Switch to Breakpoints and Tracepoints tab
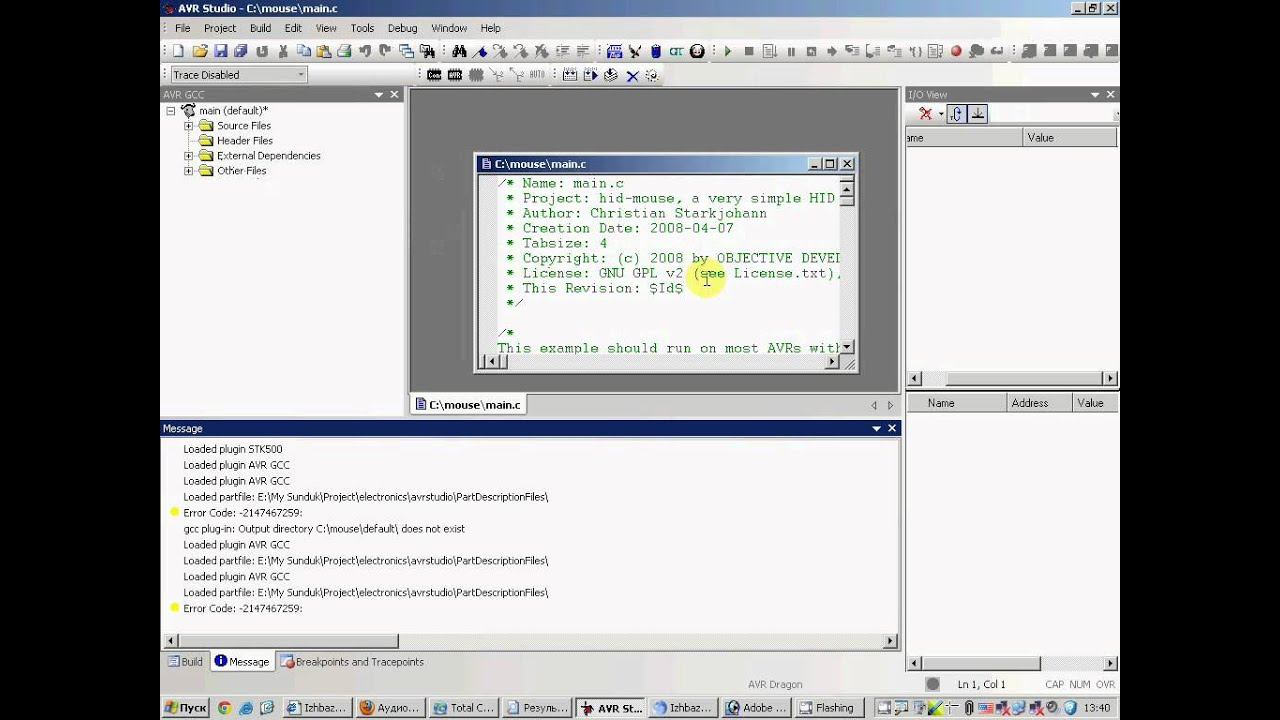The height and width of the screenshot is (720, 1280). coord(352,662)
